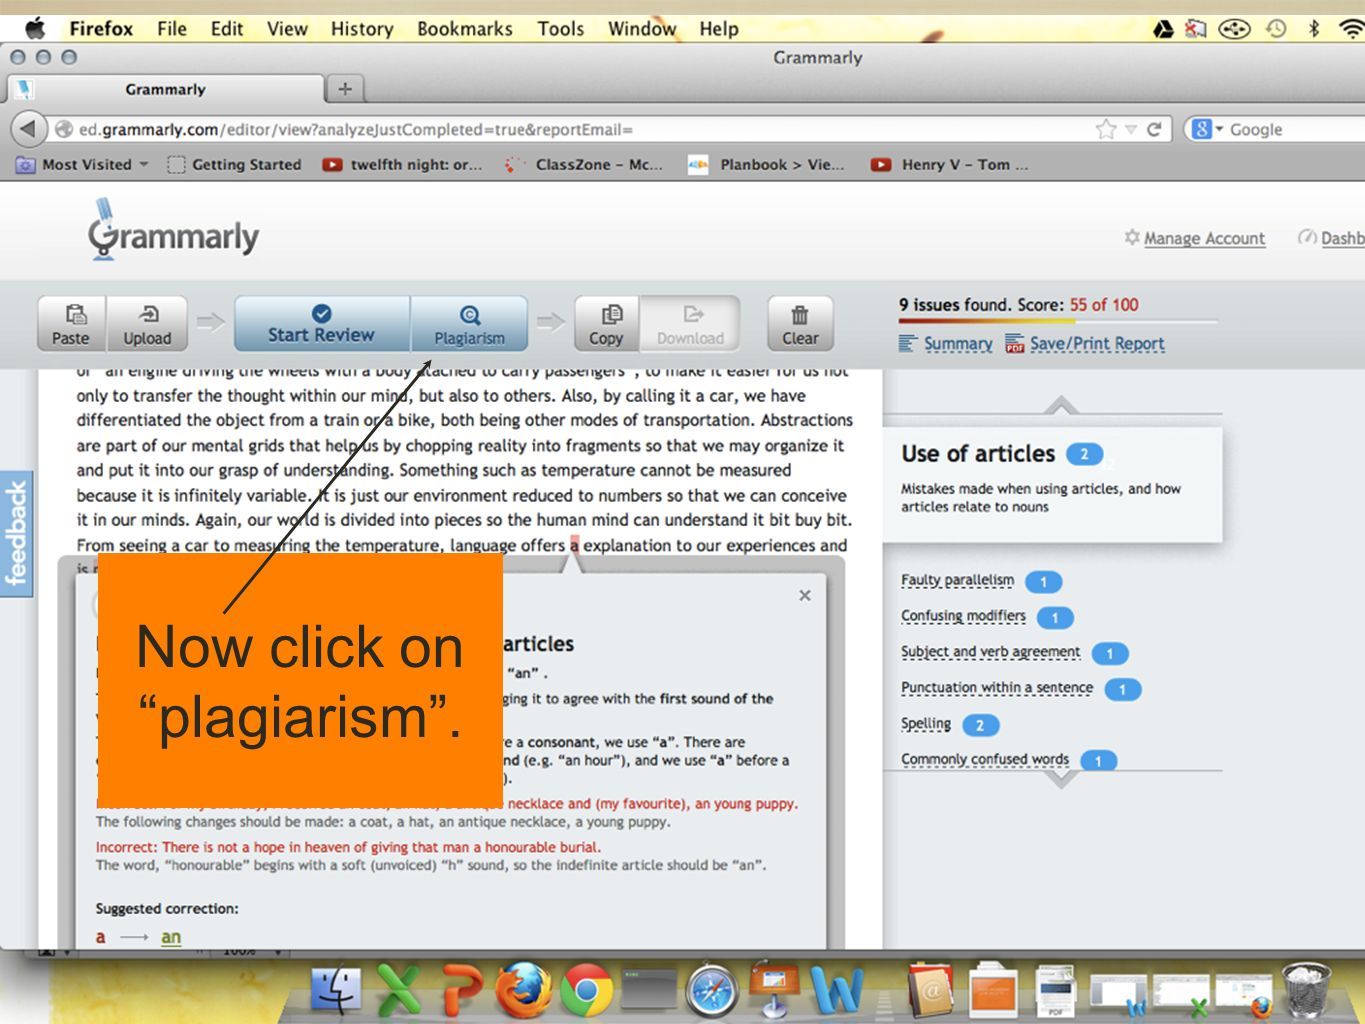
Task: Click the Grammarly logo
Action: [x=173, y=231]
